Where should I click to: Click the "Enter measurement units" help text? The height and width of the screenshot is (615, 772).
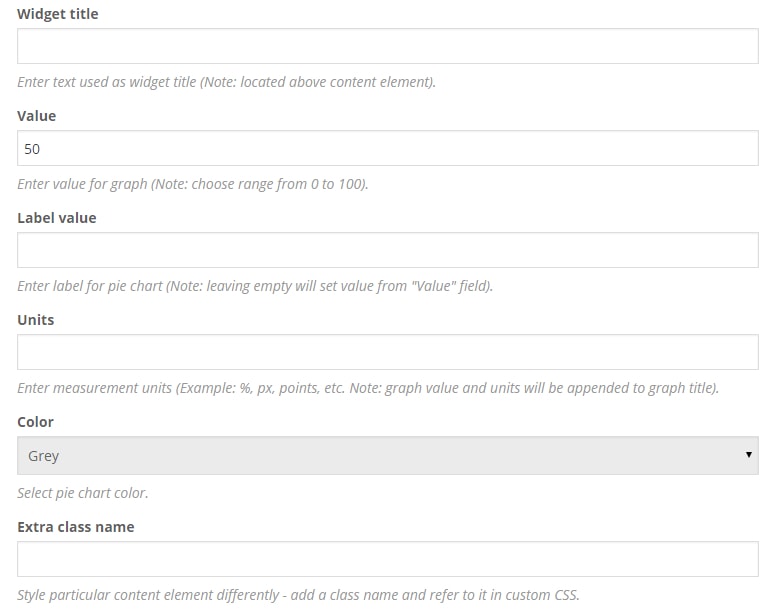point(368,388)
